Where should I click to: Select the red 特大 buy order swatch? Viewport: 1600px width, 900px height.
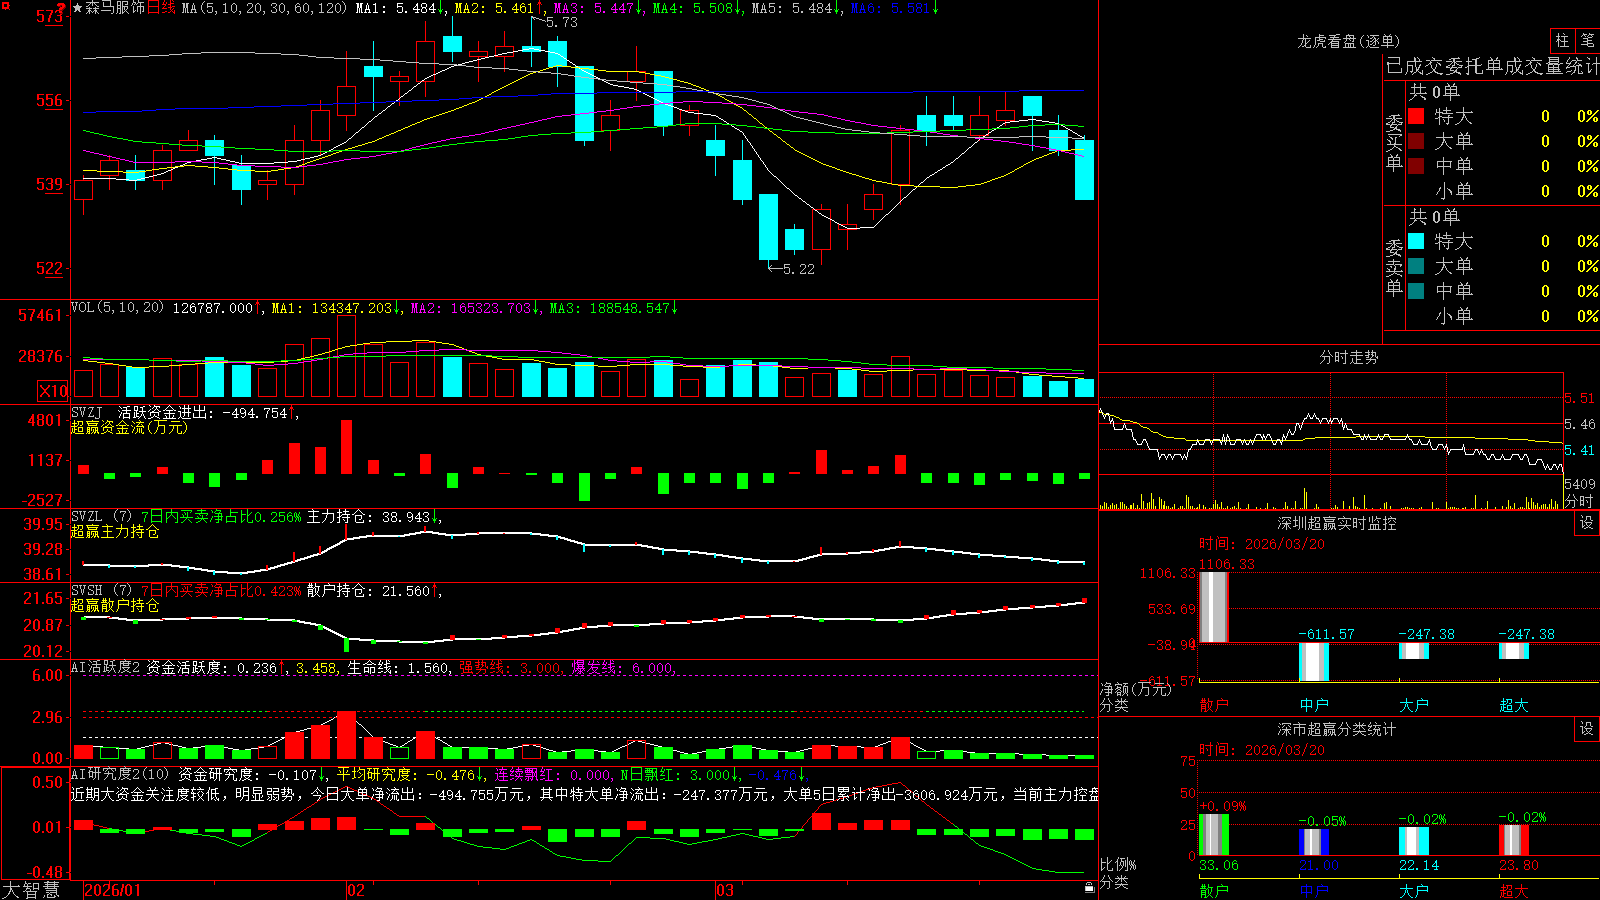point(1416,116)
